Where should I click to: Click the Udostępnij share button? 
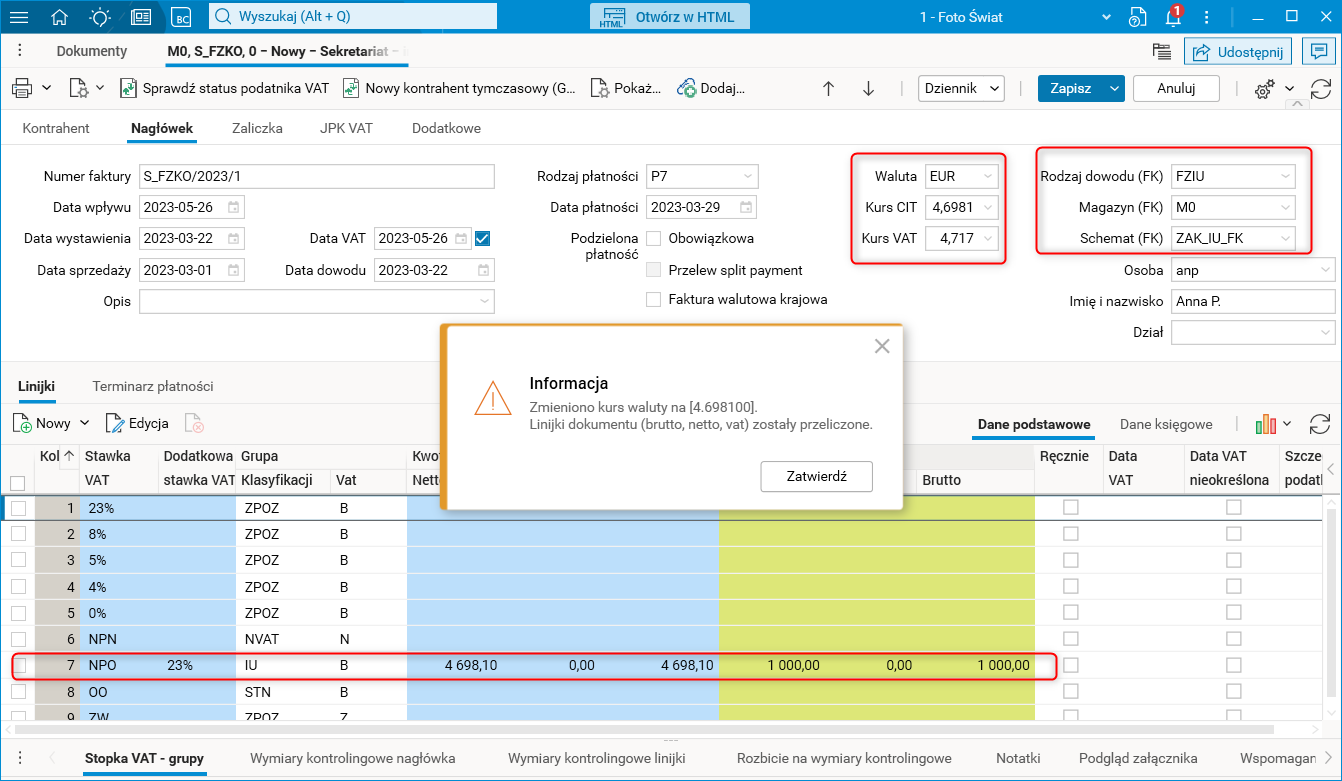pos(1238,51)
